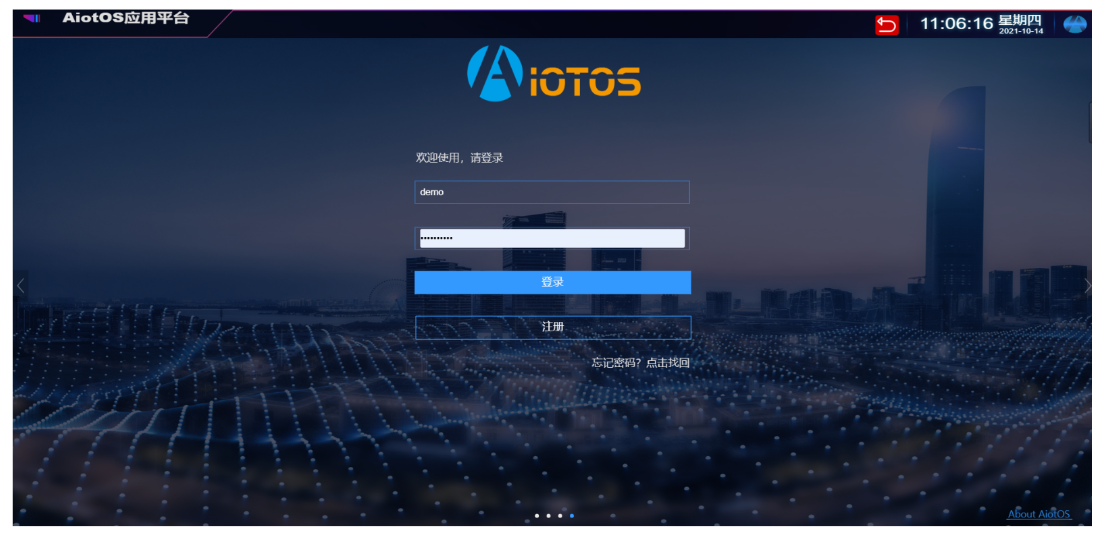This screenshot has height=537, width=1110.
Task: Click the AiotOS logo above the login form
Action: pos(553,74)
